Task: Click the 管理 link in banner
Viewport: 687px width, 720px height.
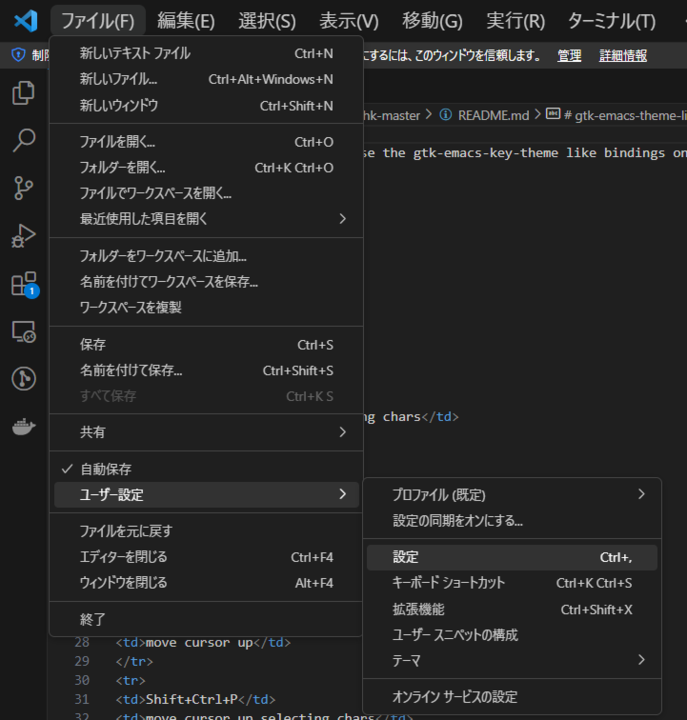Action: tap(569, 56)
